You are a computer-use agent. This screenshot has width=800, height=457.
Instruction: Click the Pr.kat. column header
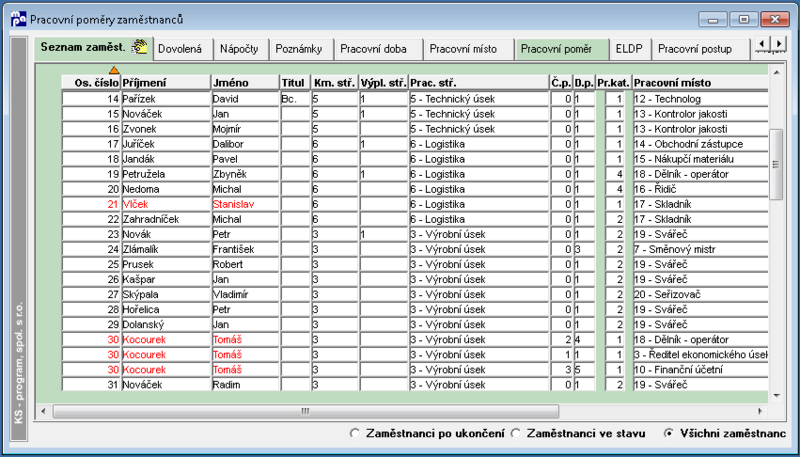click(x=614, y=83)
